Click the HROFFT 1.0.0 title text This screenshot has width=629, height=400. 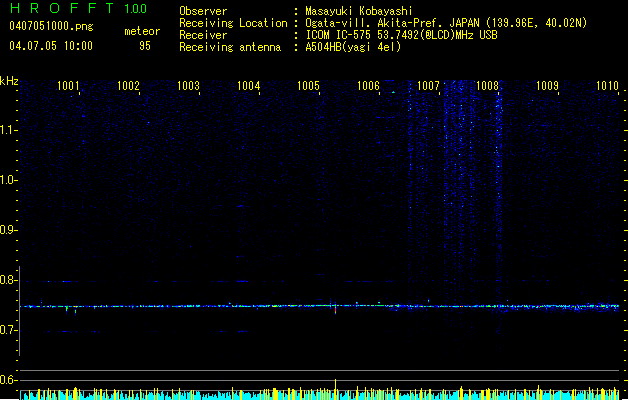click(x=79, y=8)
